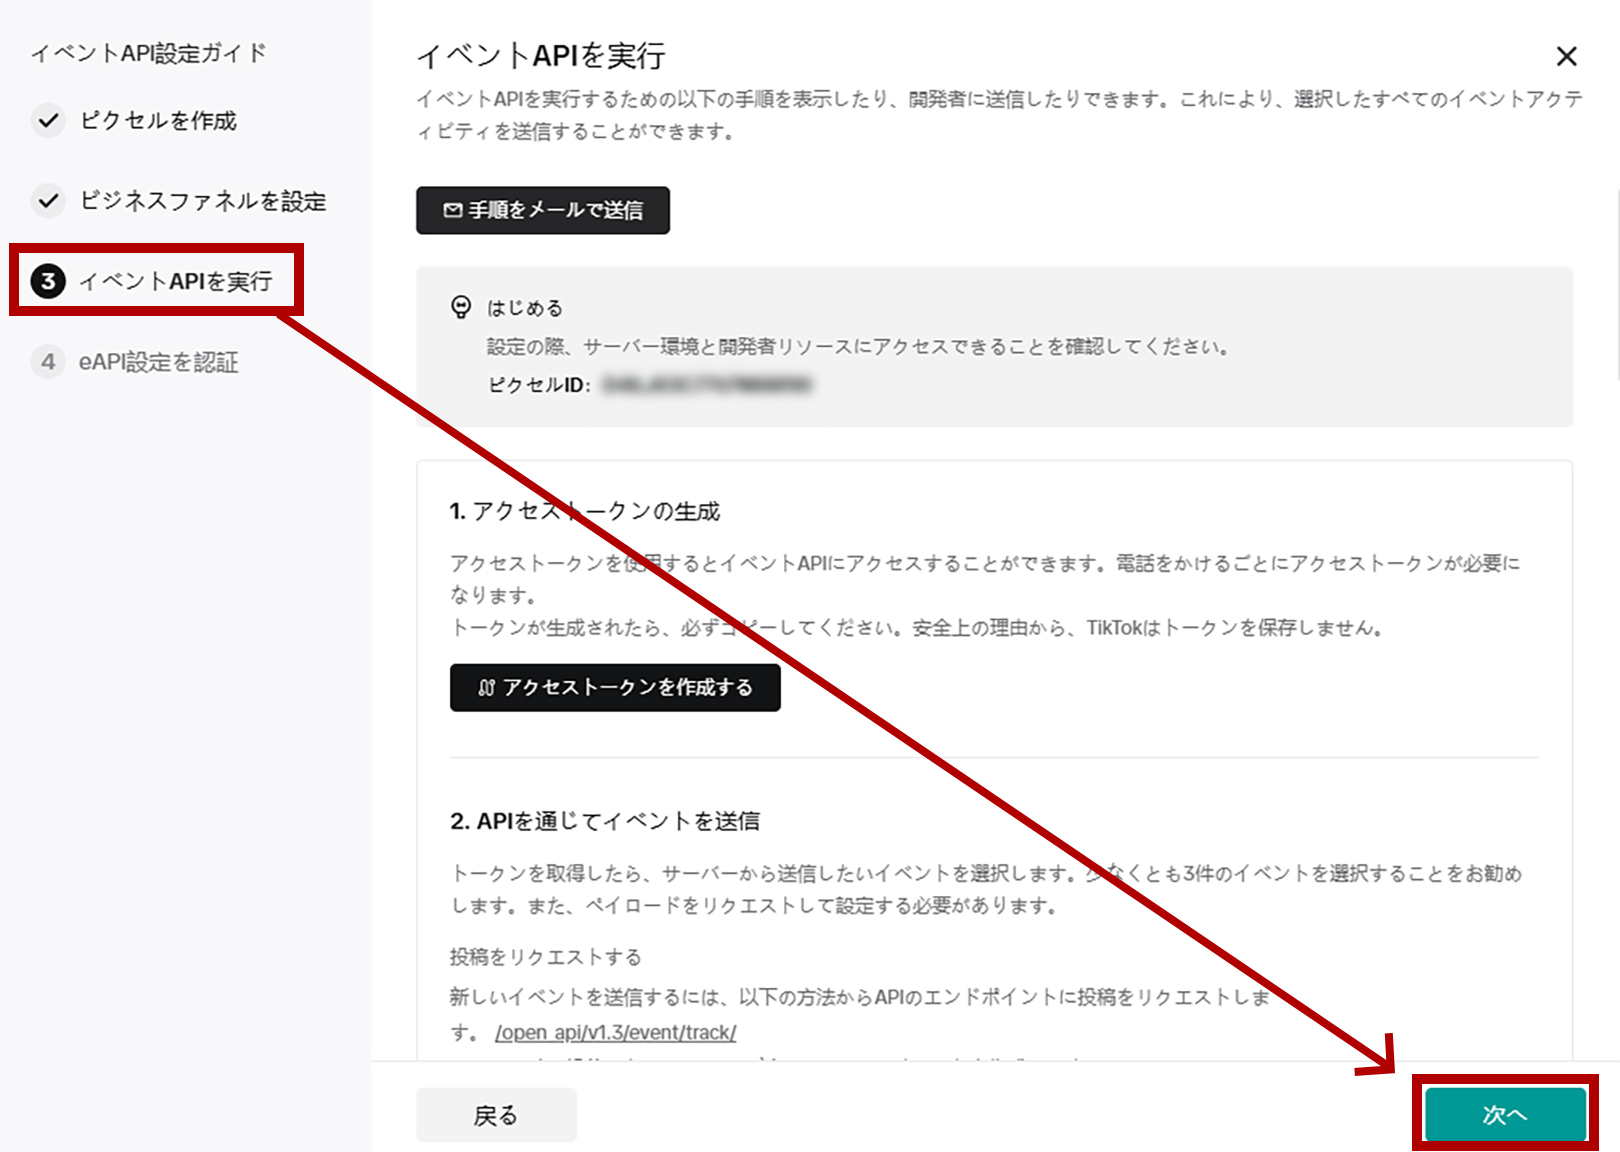The height and width of the screenshot is (1152, 1620).
Task: Click the checkmark icon next to ピクセルを作成
Action: [x=48, y=121]
